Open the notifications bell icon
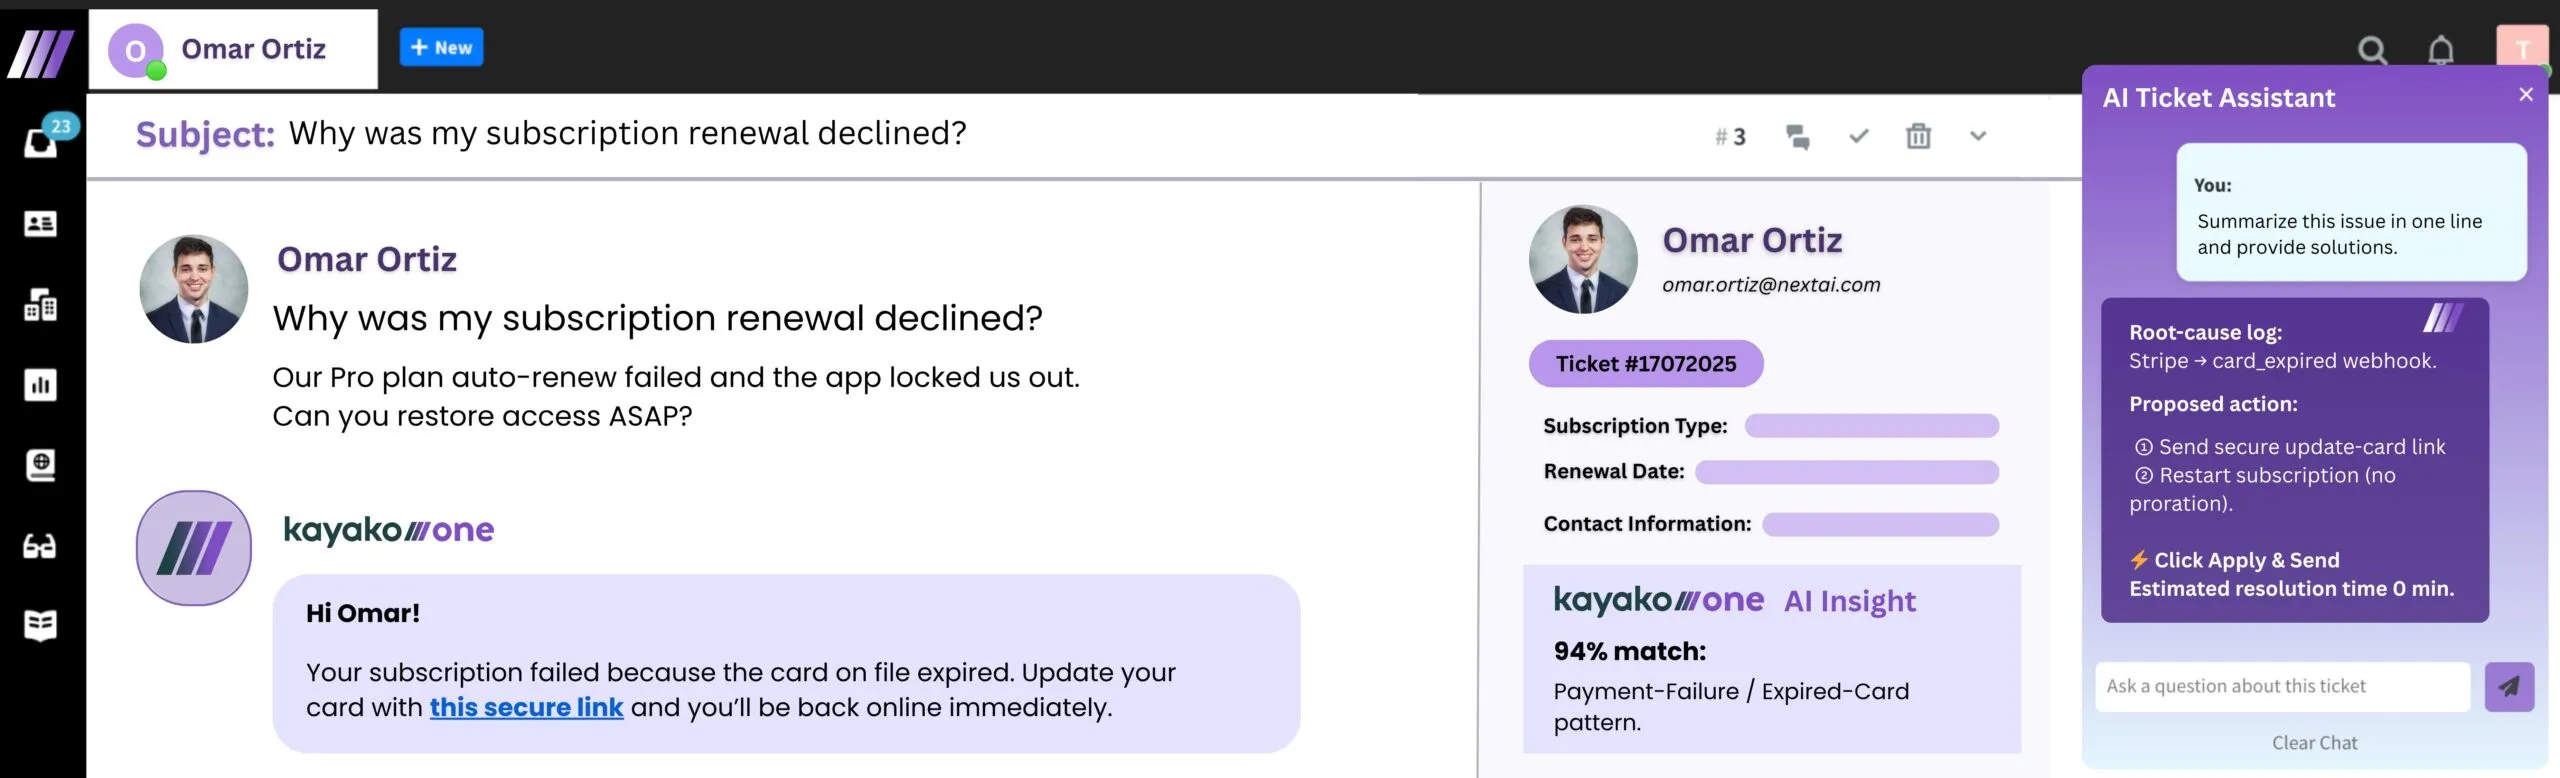The image size is (2560, 778). pyautogui.click(x=2441, y=50)
